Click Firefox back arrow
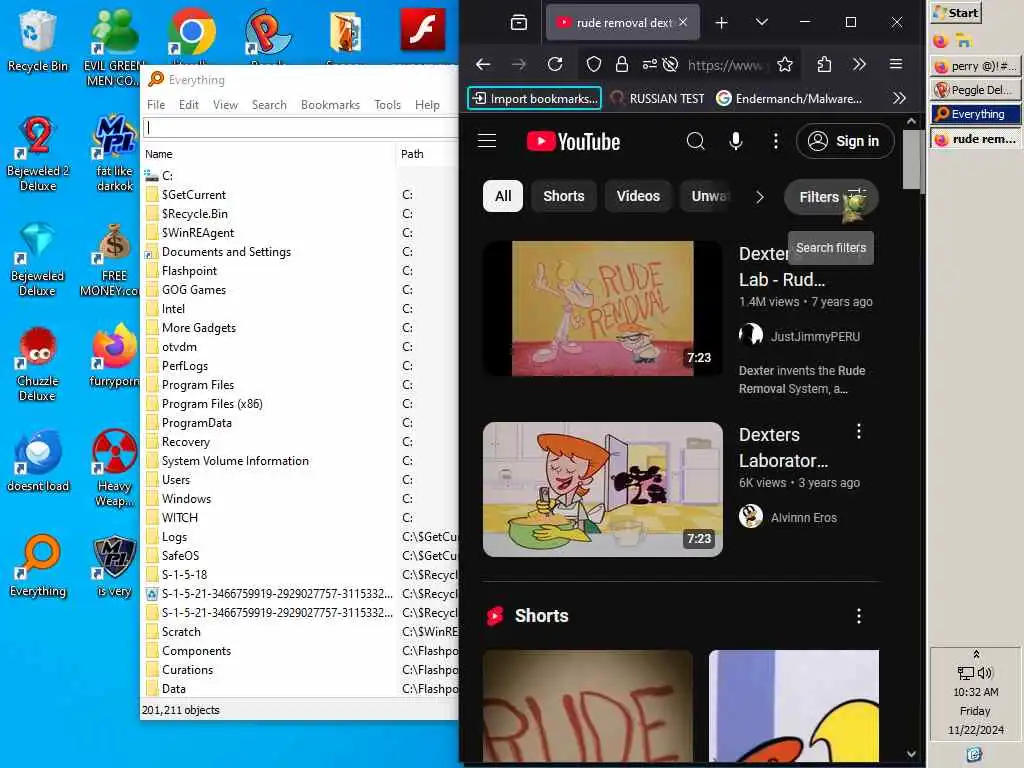Viewport: 1024px width, 768px height. 483,64
